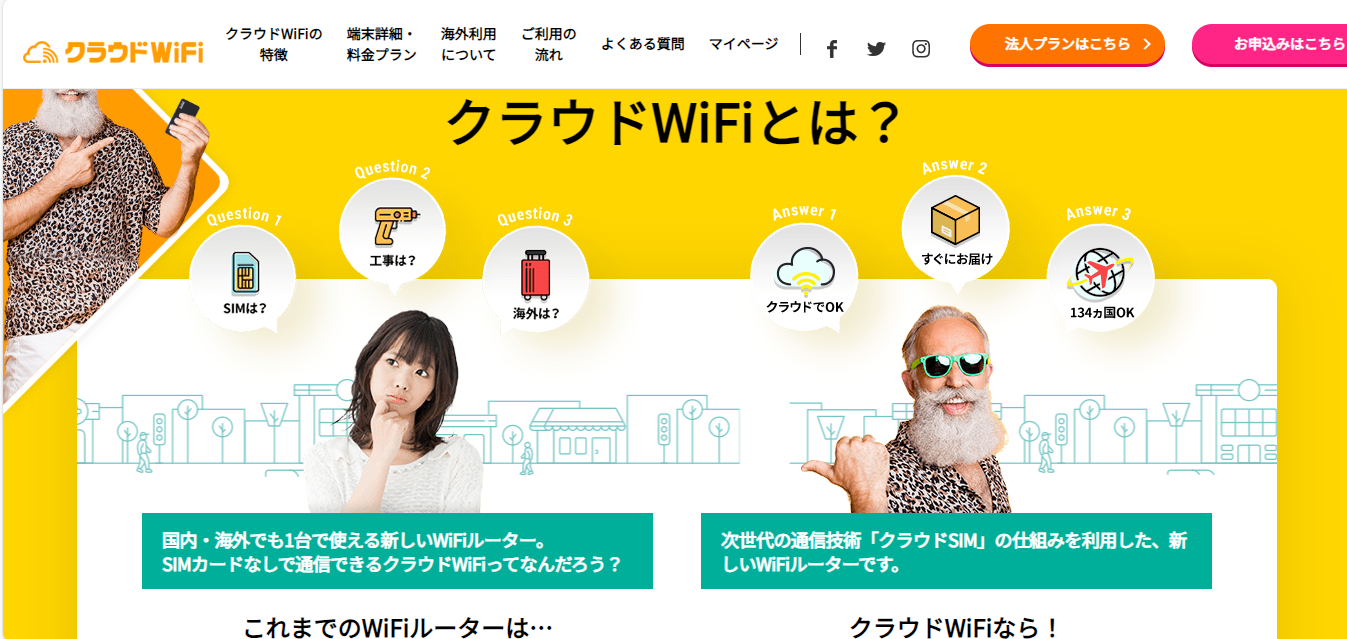Open the Facebook social icon
Viewport: 1347px width, 639px height.
(831, 49)
